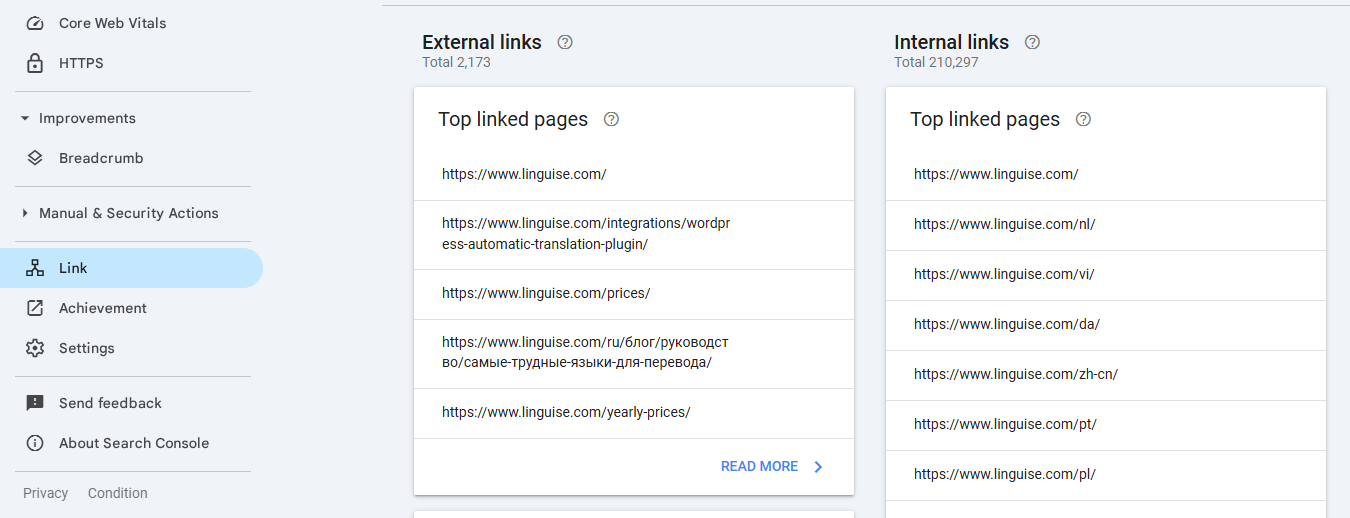Click help icon in External Top linked pages card
This screenshot has height=518, width=1350.
[612, 119]
